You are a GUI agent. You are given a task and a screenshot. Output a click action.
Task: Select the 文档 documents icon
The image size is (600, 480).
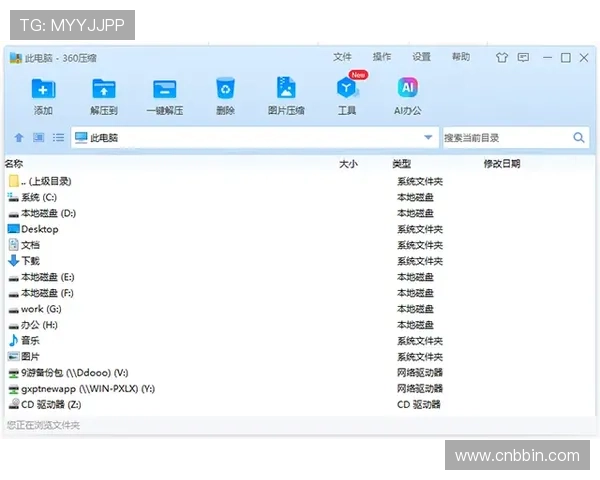pyautogui.click(x=13, y=245)
